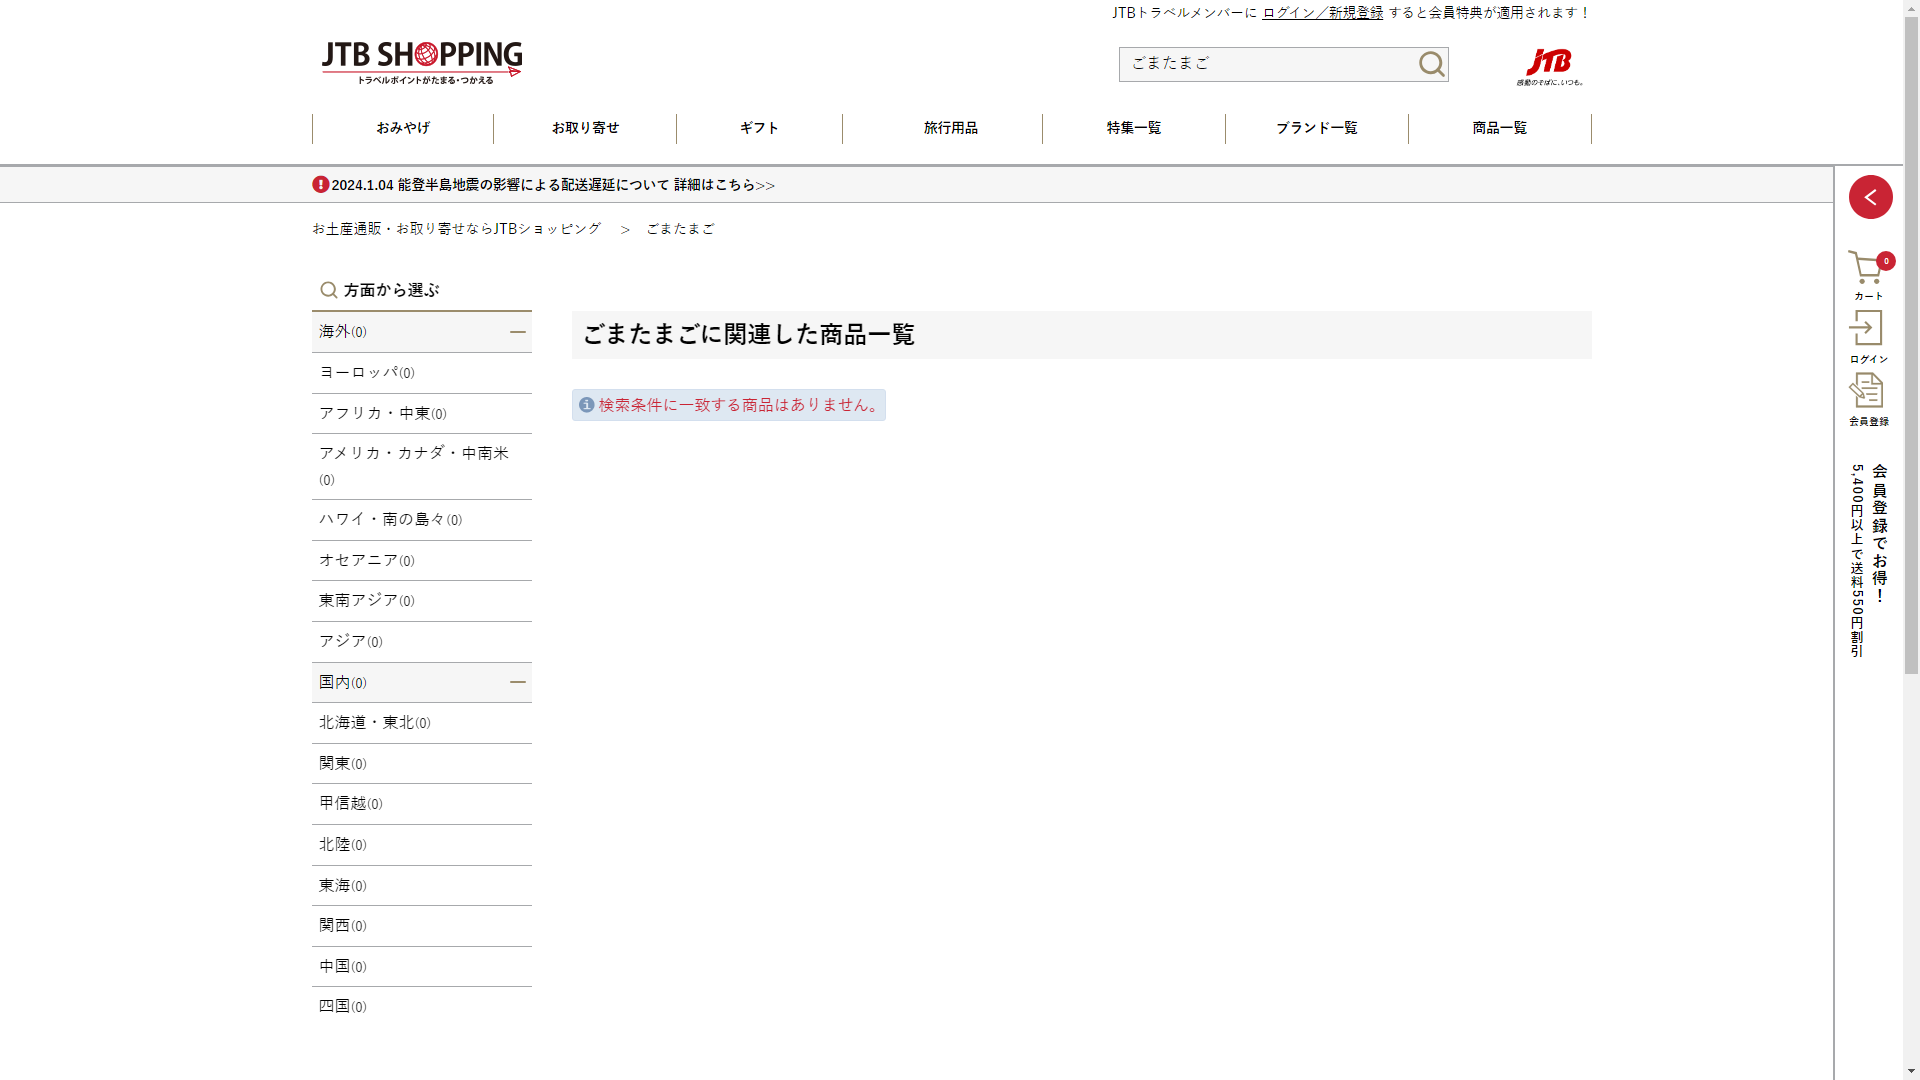Viewport: 1920px width, 1080px height.
Task: Collapse the 国内 region section
Action: [x=517, y=682]
